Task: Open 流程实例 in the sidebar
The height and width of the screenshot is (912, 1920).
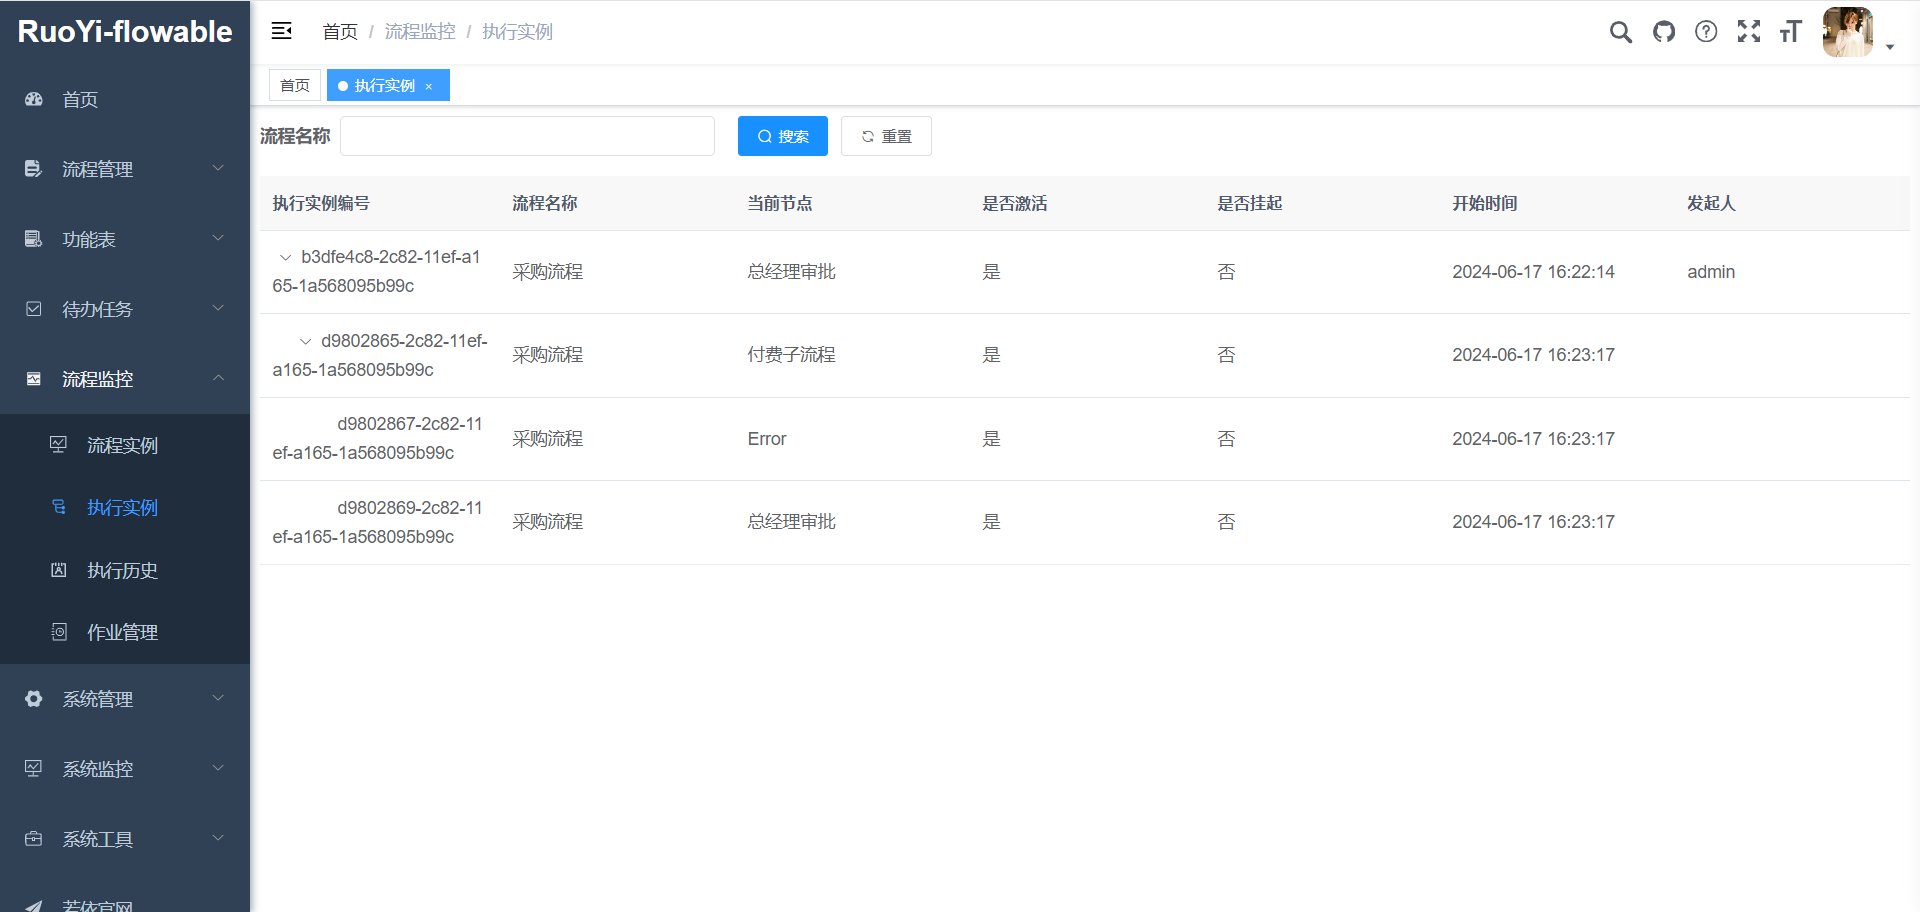Action: click(122, 445)
